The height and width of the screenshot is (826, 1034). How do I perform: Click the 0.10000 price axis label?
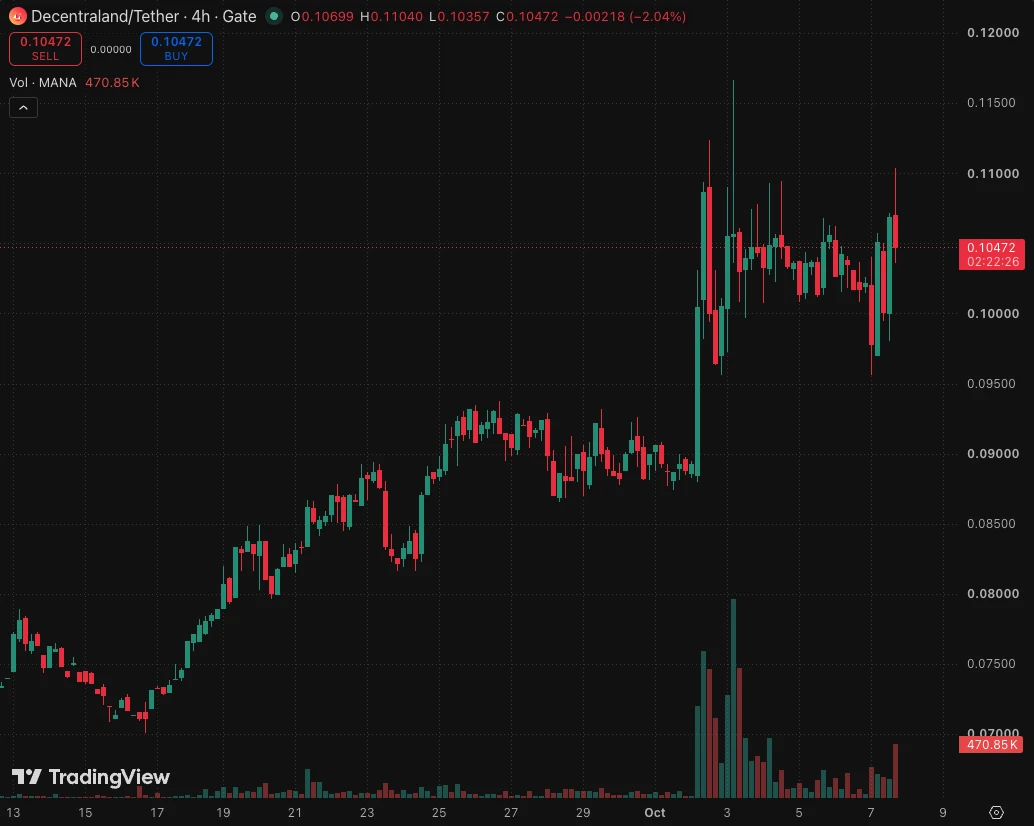click(993, 314)
